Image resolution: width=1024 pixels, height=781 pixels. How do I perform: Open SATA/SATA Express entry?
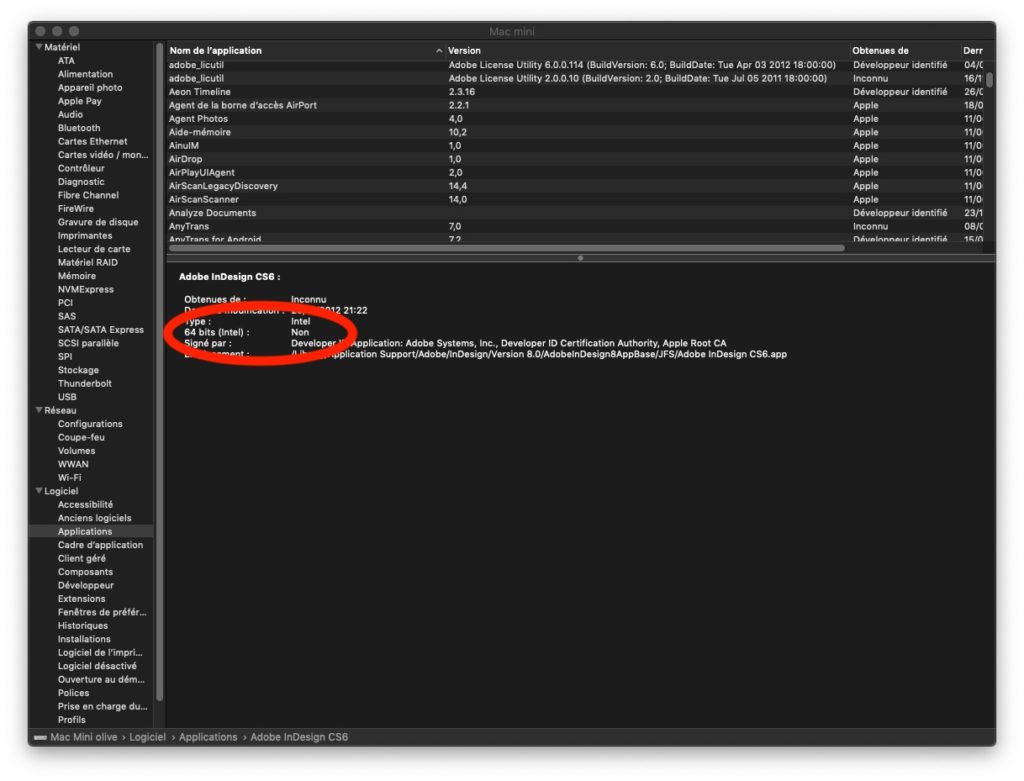pyautogui.click(x=101, y=330)
